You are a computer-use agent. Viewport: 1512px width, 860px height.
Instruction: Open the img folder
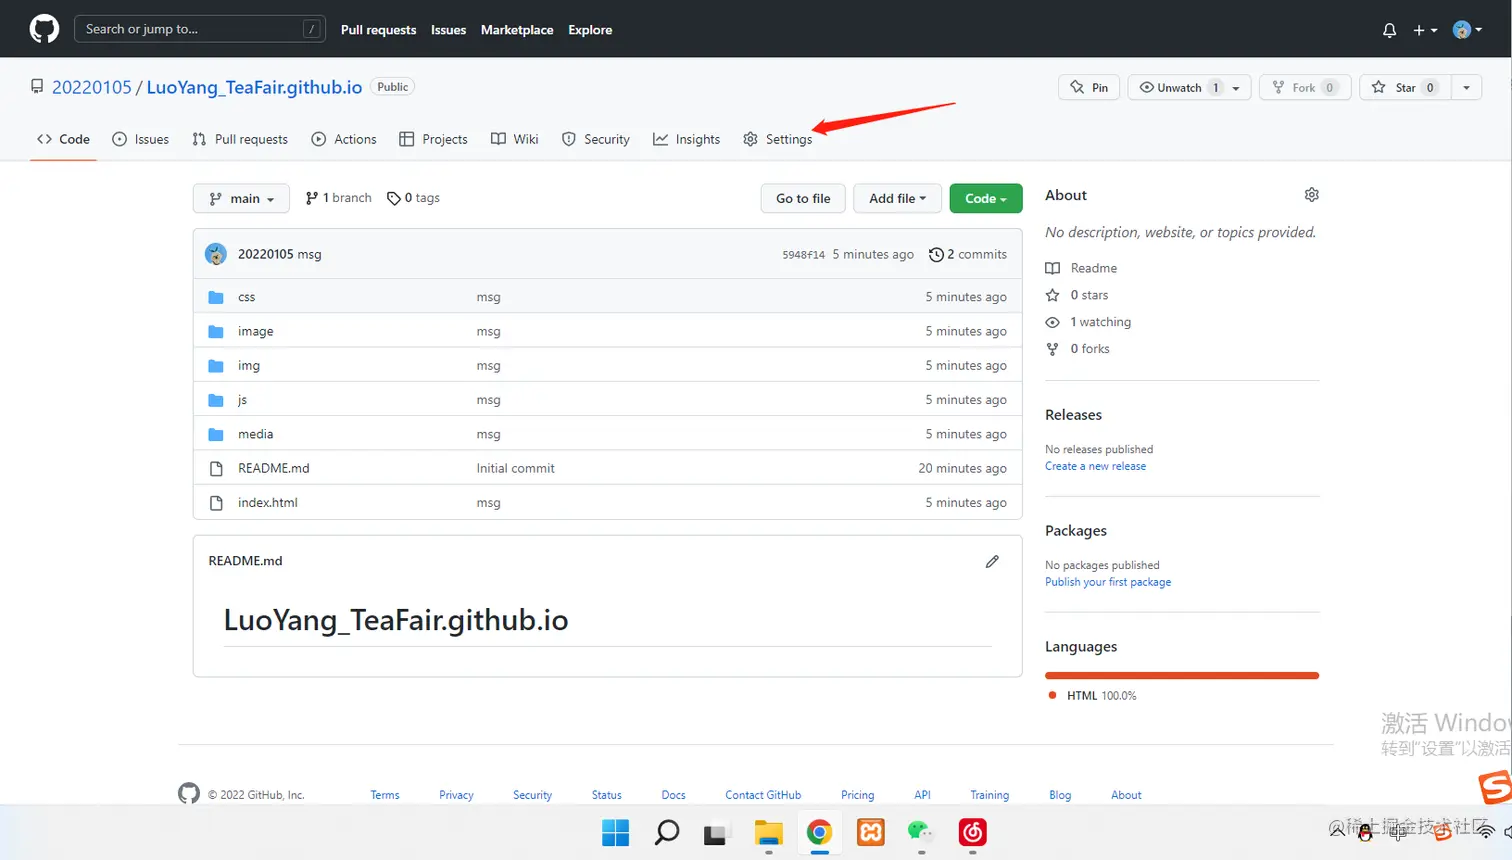point(249,365)
